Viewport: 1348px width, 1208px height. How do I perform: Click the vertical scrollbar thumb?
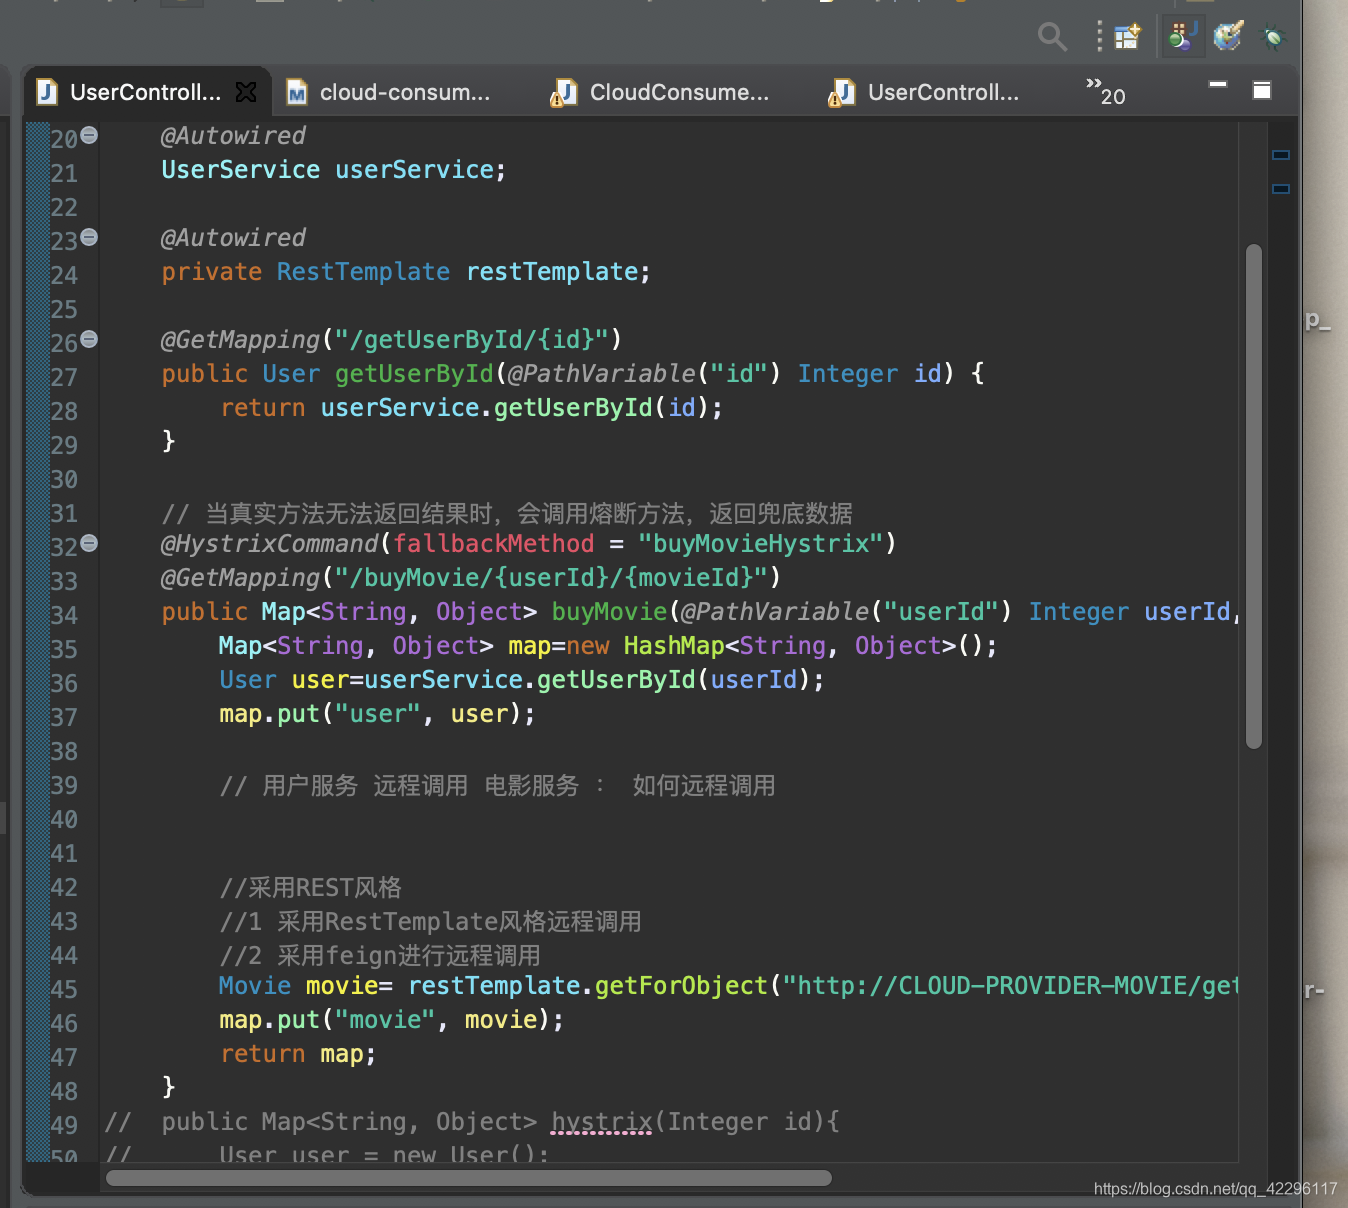pos(1254,496)
